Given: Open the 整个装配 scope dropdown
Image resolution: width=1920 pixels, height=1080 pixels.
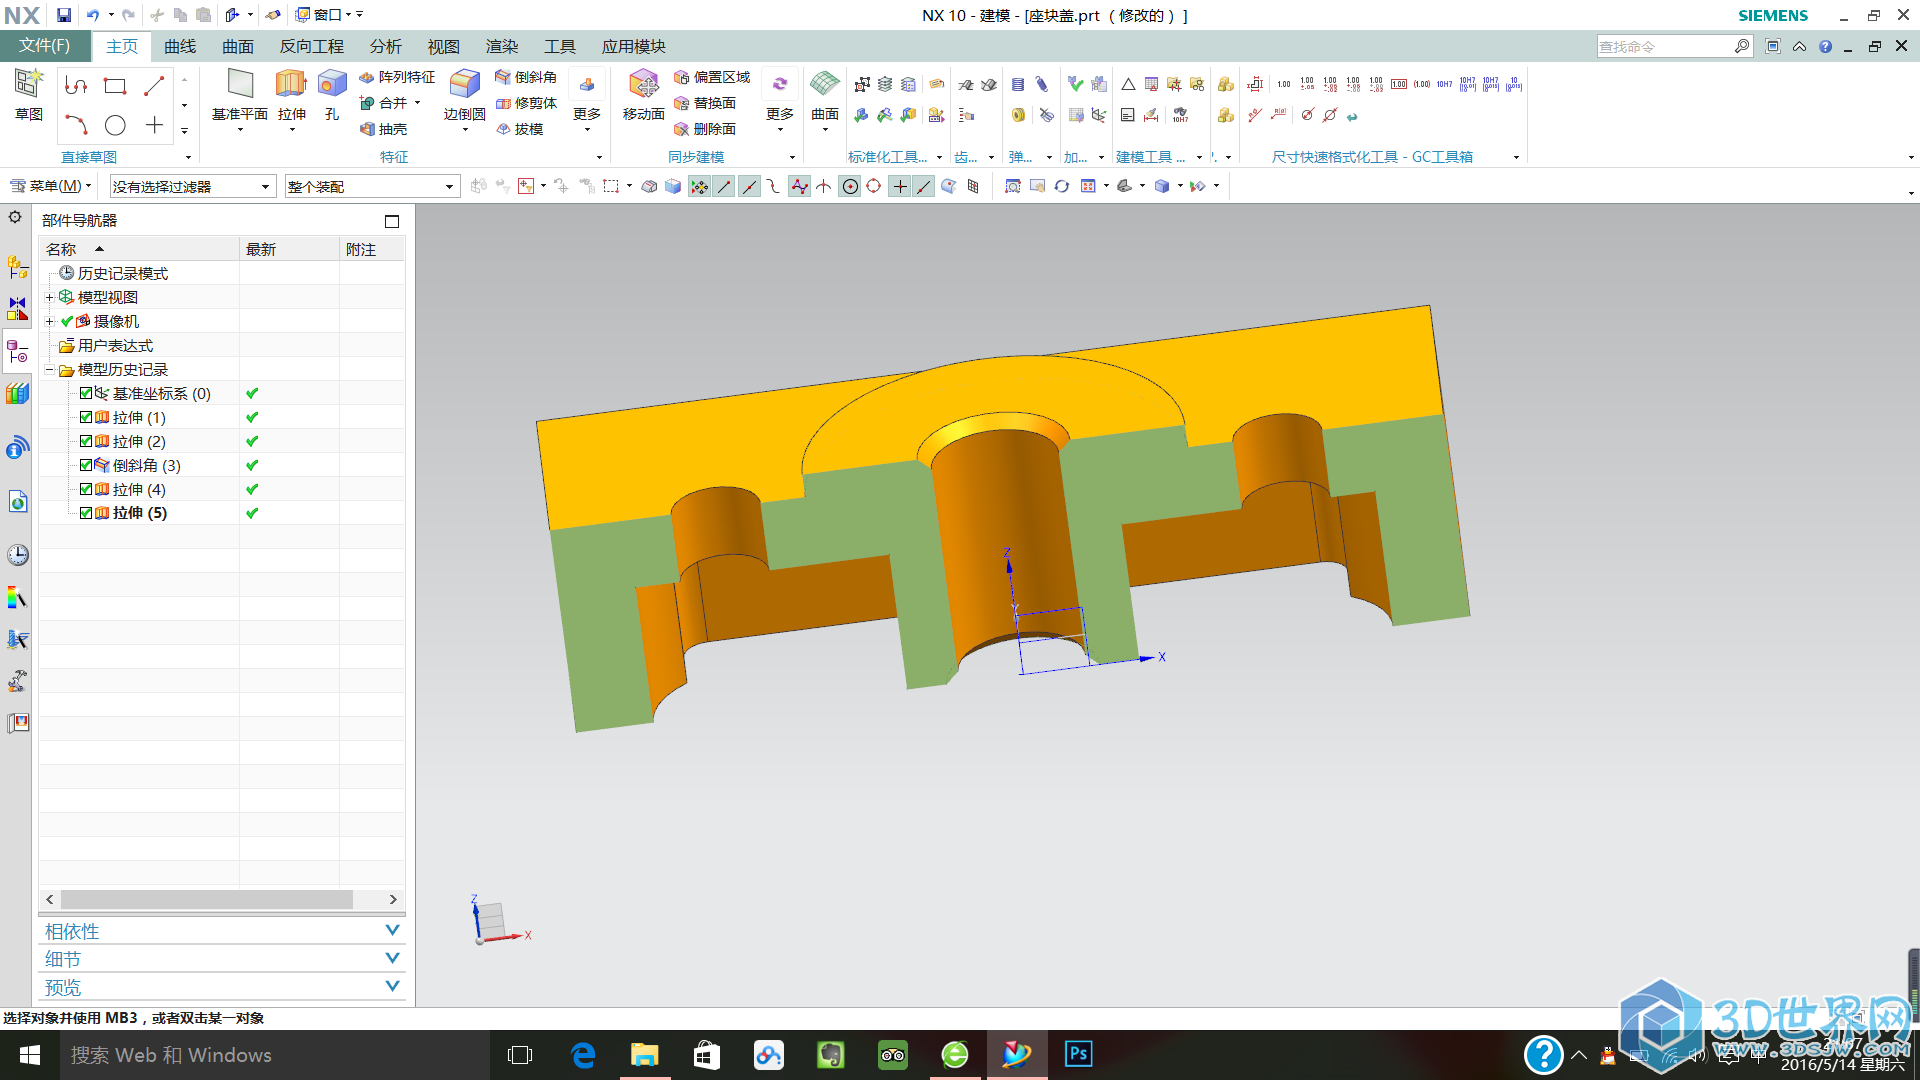Looking at the screenshot, I should click(372, 187).
